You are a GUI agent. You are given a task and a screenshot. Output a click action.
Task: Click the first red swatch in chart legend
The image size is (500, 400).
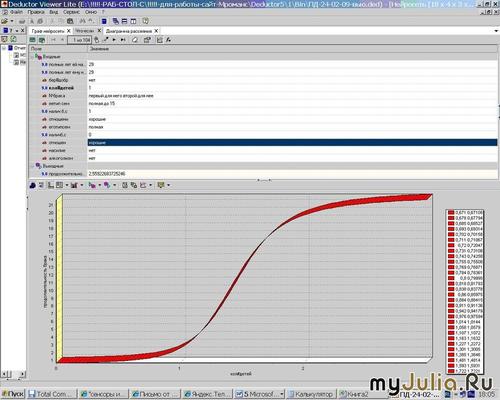click(x=451, y=212)
